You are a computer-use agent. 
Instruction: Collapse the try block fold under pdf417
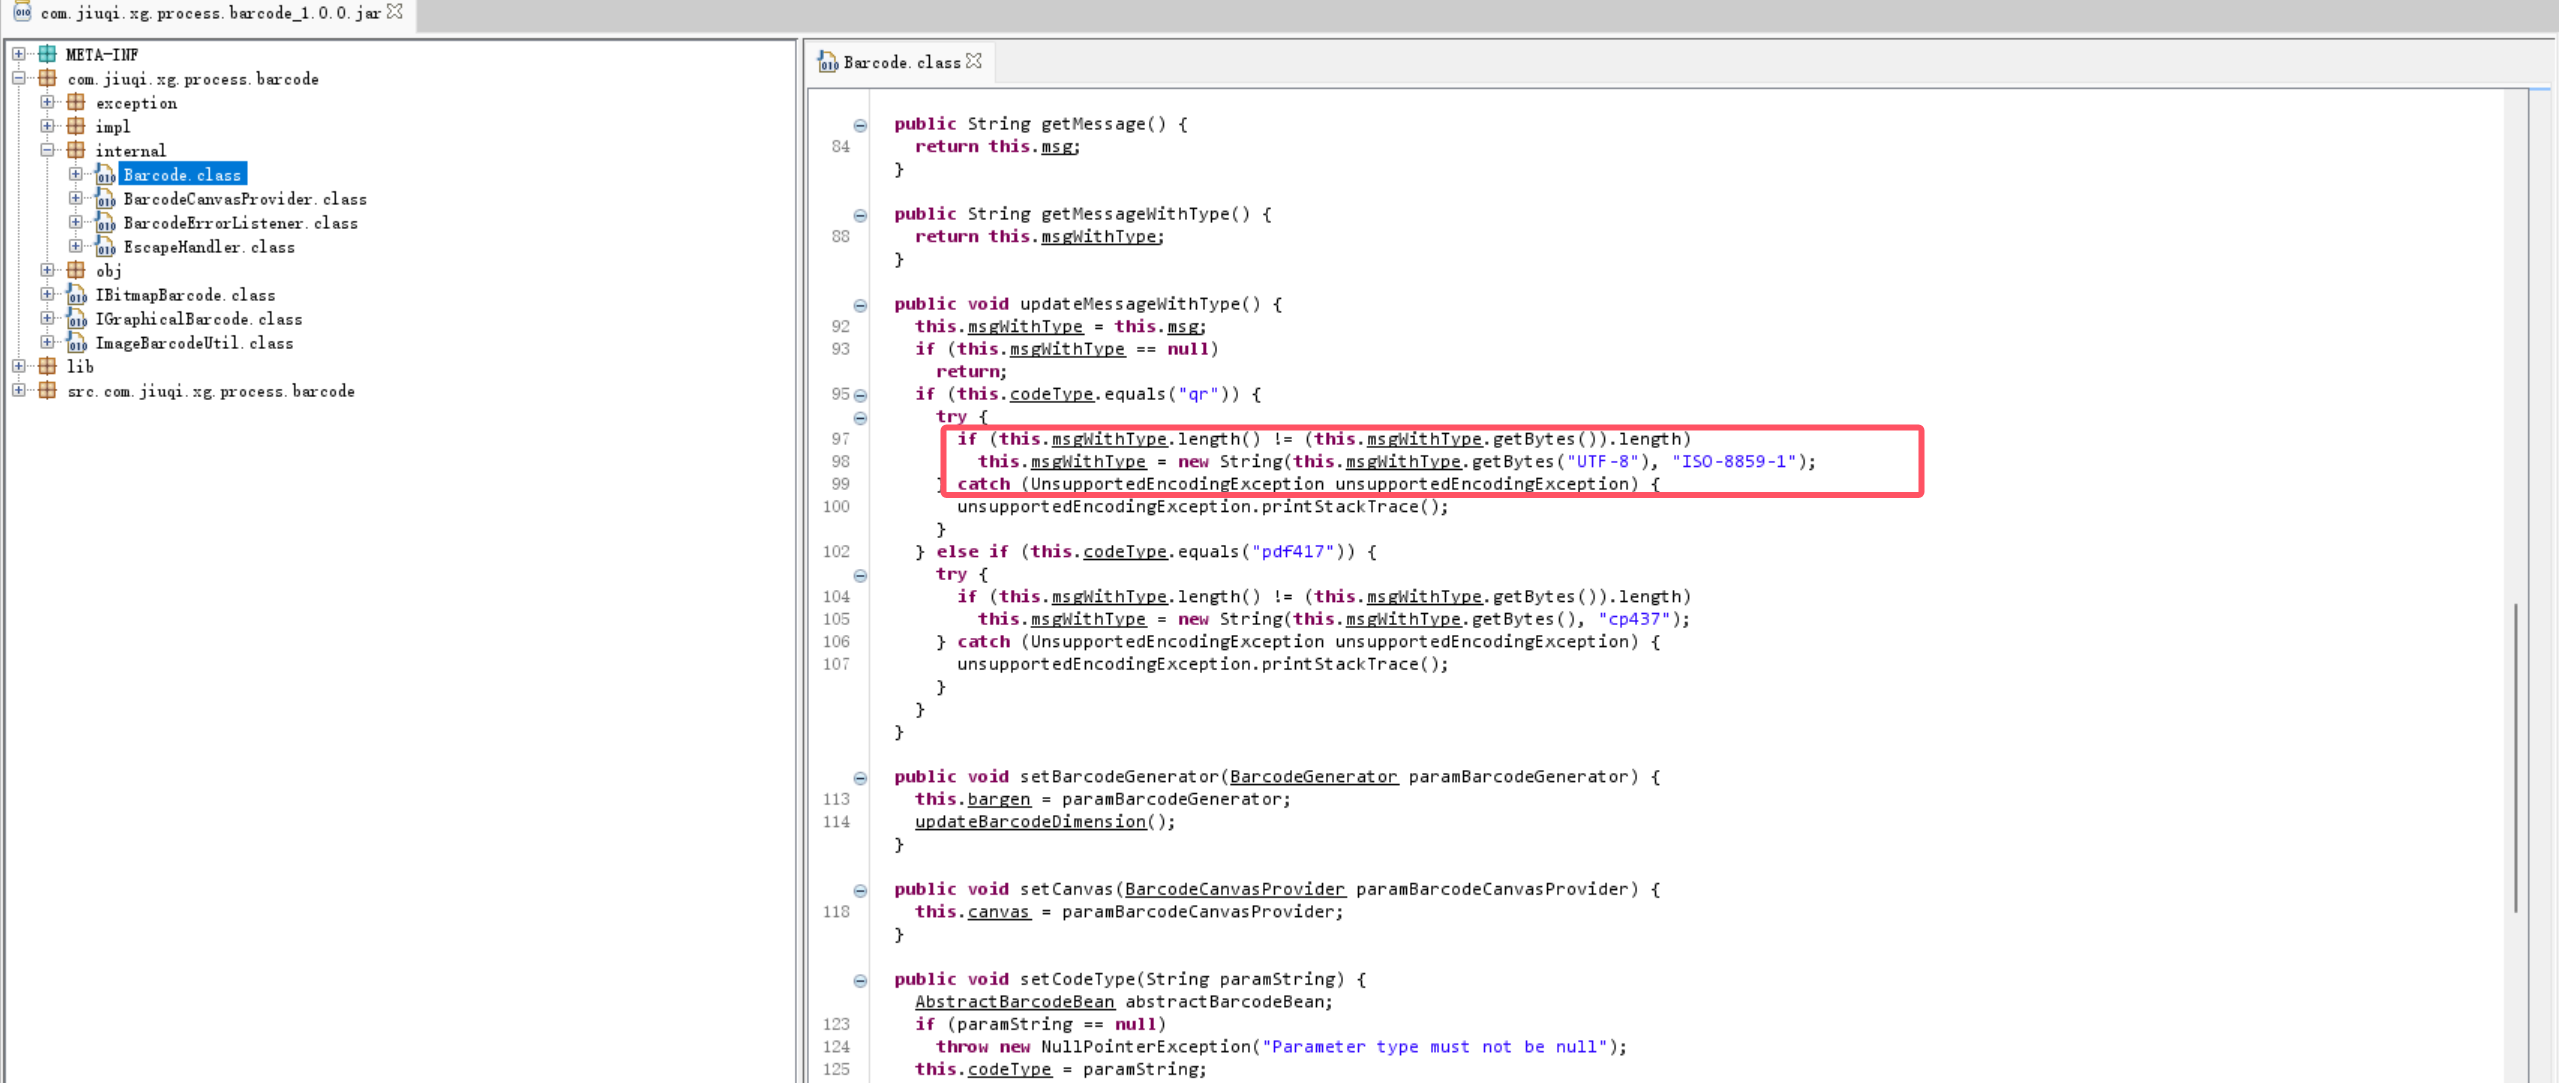860,575
